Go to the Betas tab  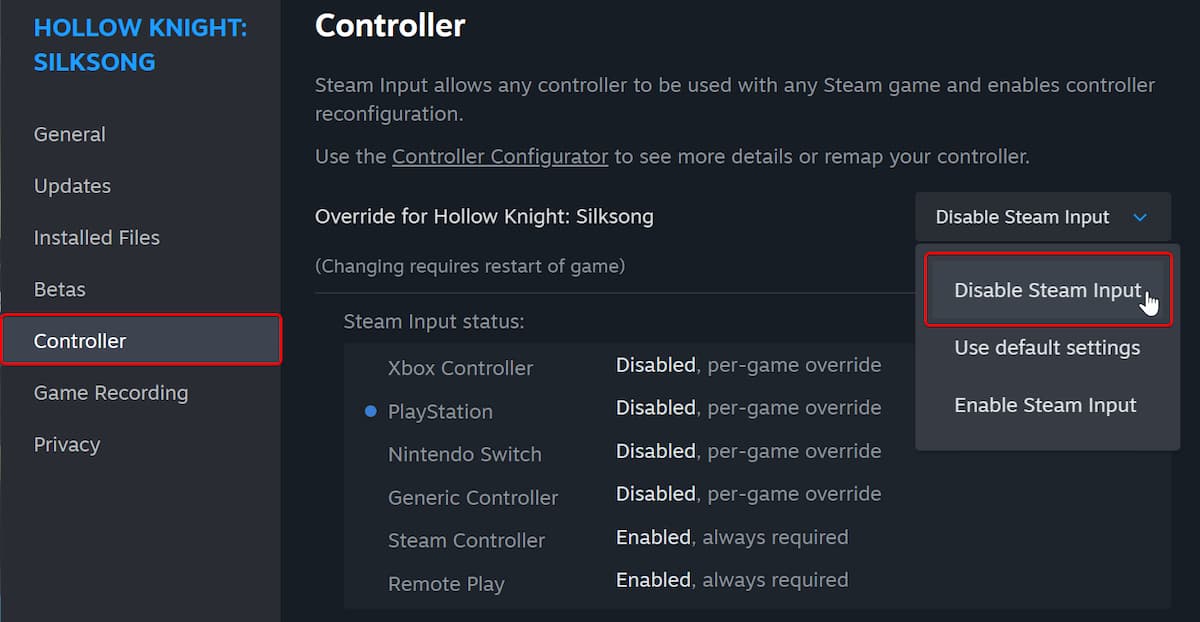[x=60, y=290]
